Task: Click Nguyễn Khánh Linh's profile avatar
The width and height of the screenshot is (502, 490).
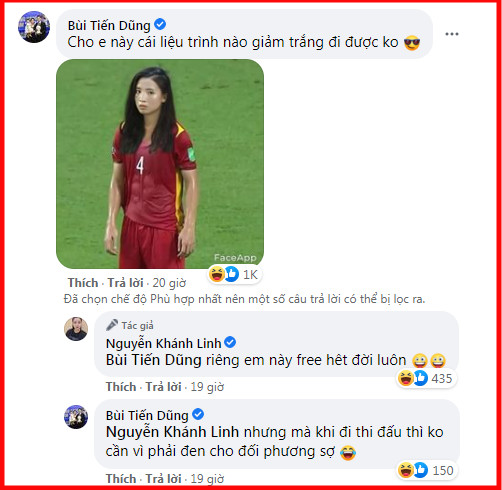Action: click(x=76, y=329)
